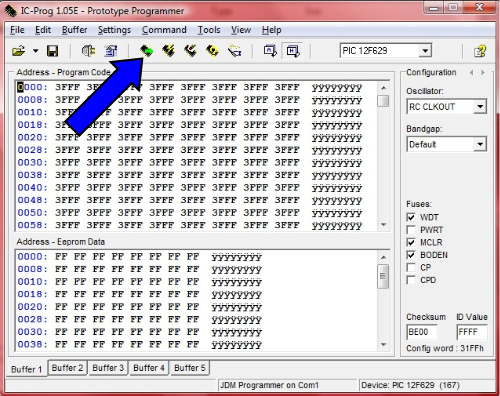Click the Erase All chip icon

pos(190,51)
